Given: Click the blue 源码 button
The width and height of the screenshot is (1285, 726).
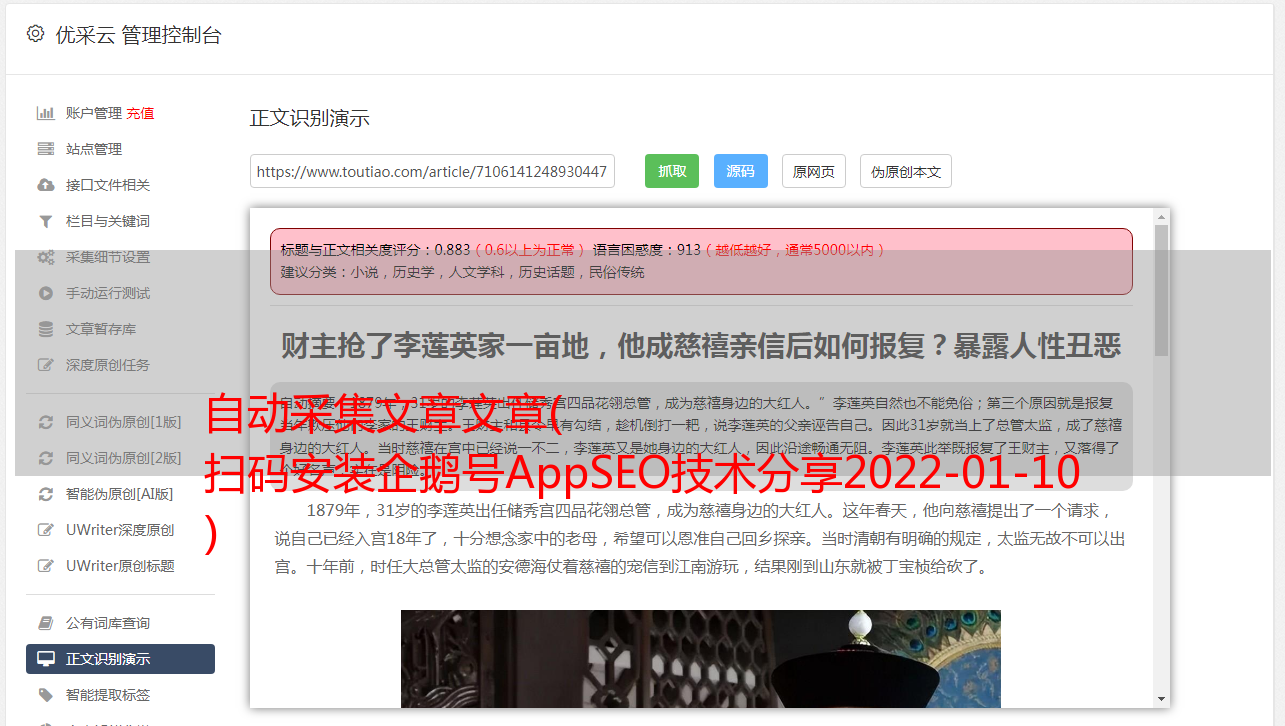Looking at the screenshot, I should [x=740, y=171].
